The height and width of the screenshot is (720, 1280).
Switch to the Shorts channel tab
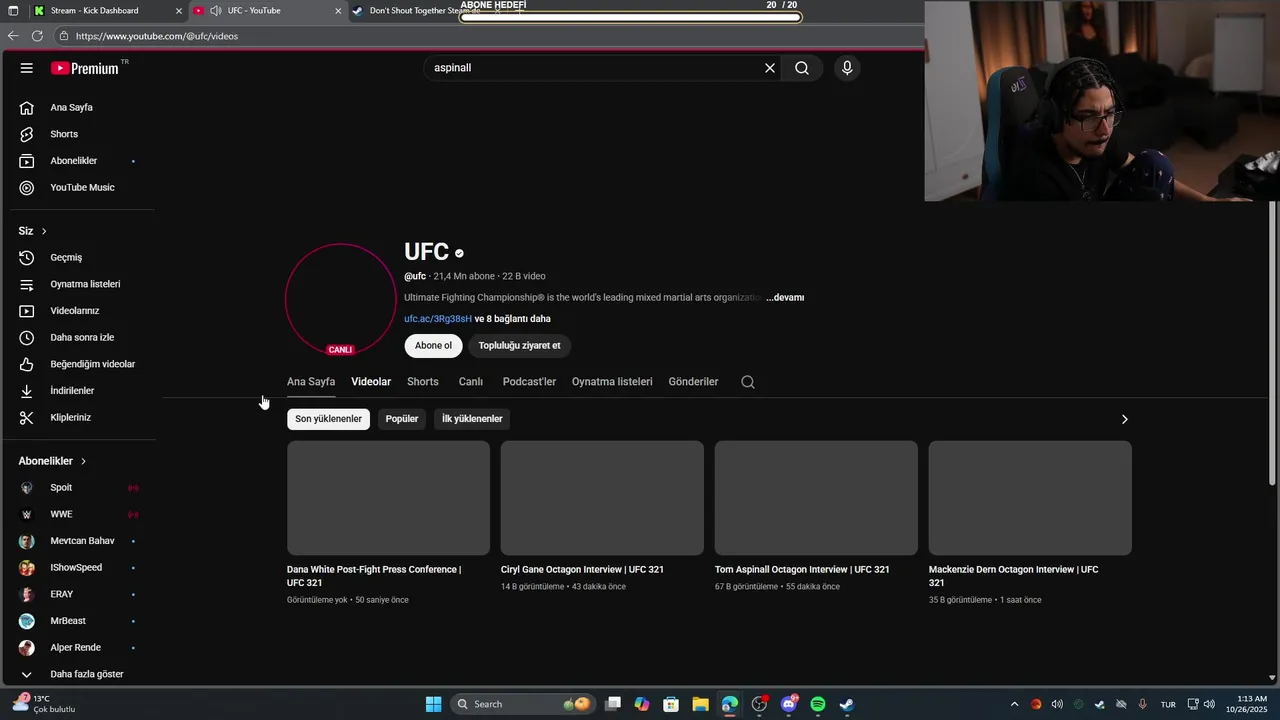click(x=423, y=382)
